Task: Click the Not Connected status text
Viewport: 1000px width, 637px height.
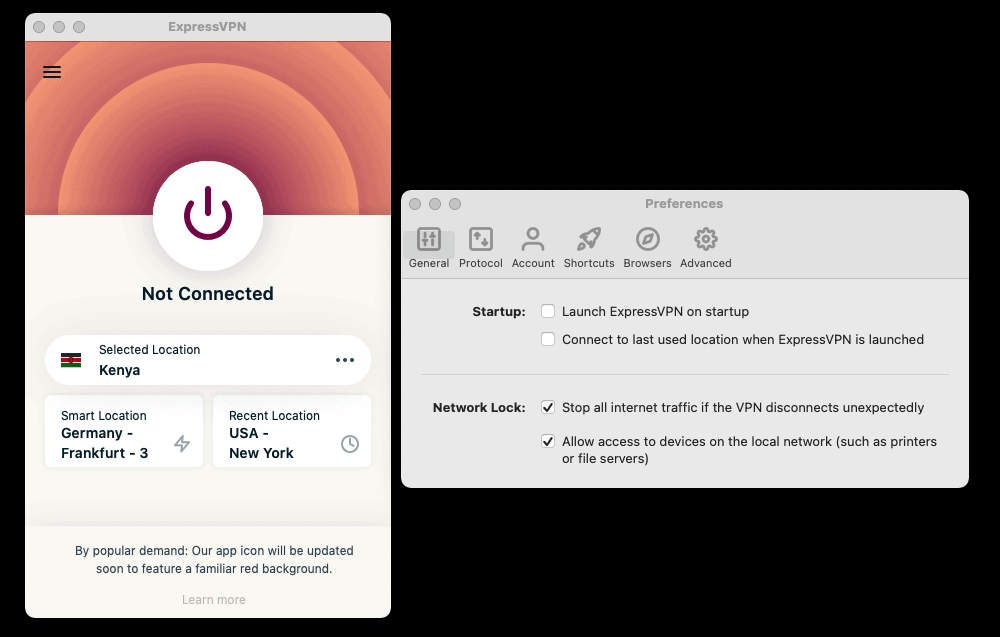Action: (x=208, y=293)
